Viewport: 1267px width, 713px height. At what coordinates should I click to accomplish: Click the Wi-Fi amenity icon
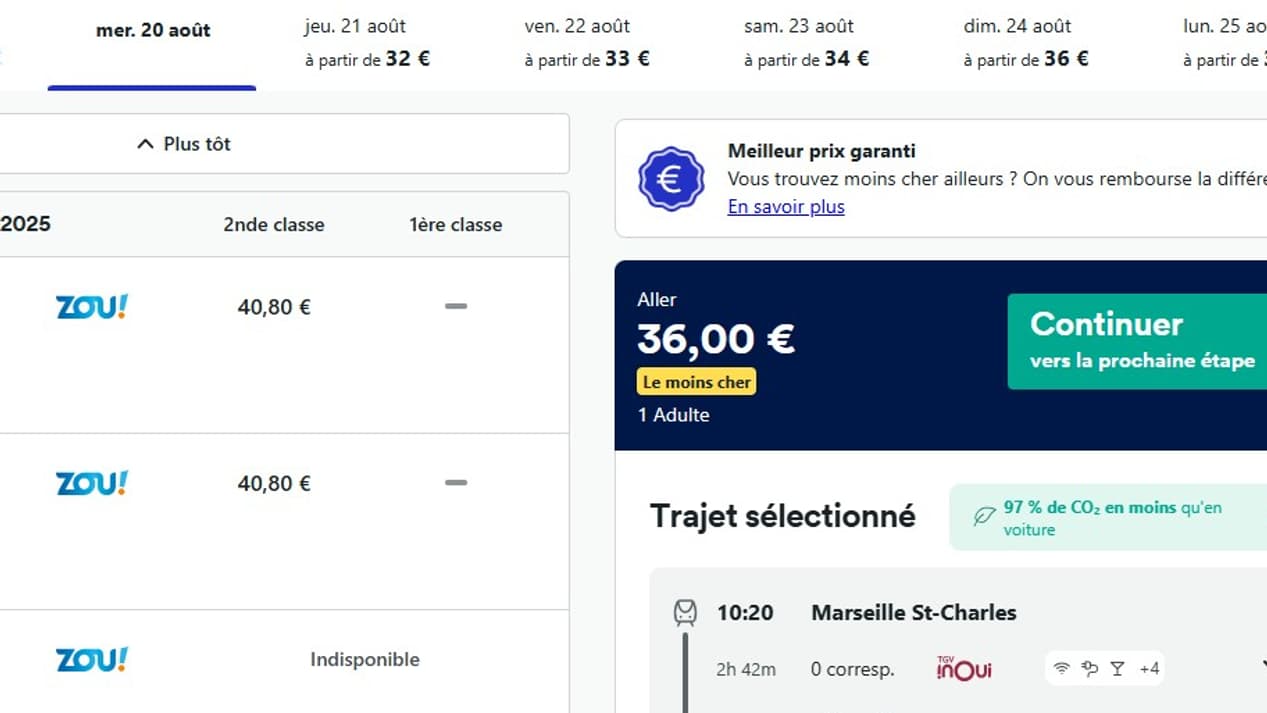point(1062,668)
